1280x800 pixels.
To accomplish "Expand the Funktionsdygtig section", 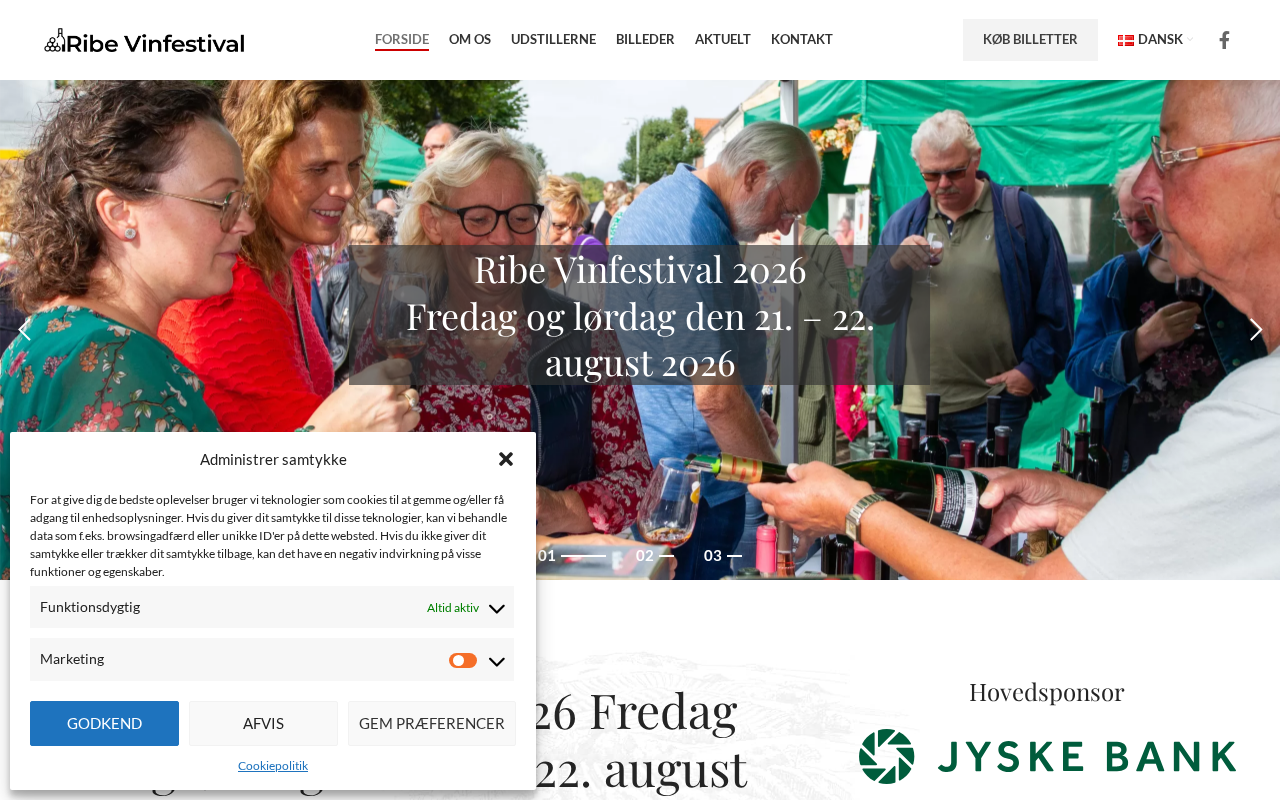I will click(272, 607).
